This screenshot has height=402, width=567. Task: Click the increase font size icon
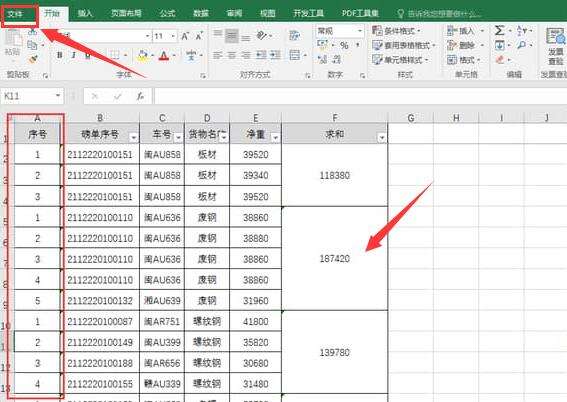(185, 36)
